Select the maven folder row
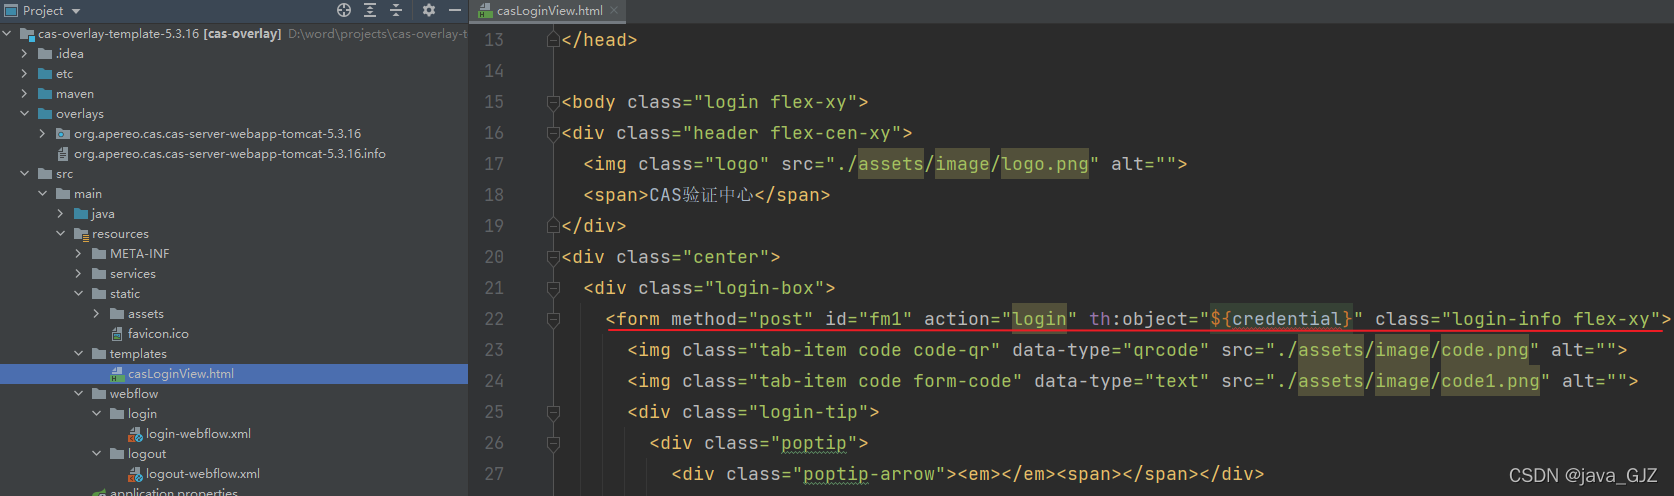The height and width of the screenshot is (496, 1674). pos(234,94)
